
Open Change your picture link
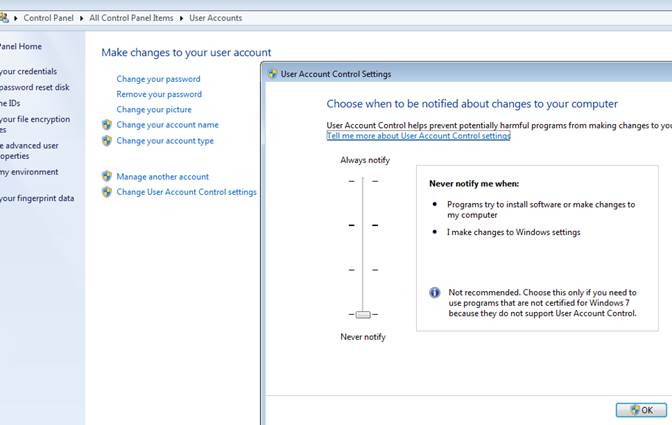coord(154,110)
